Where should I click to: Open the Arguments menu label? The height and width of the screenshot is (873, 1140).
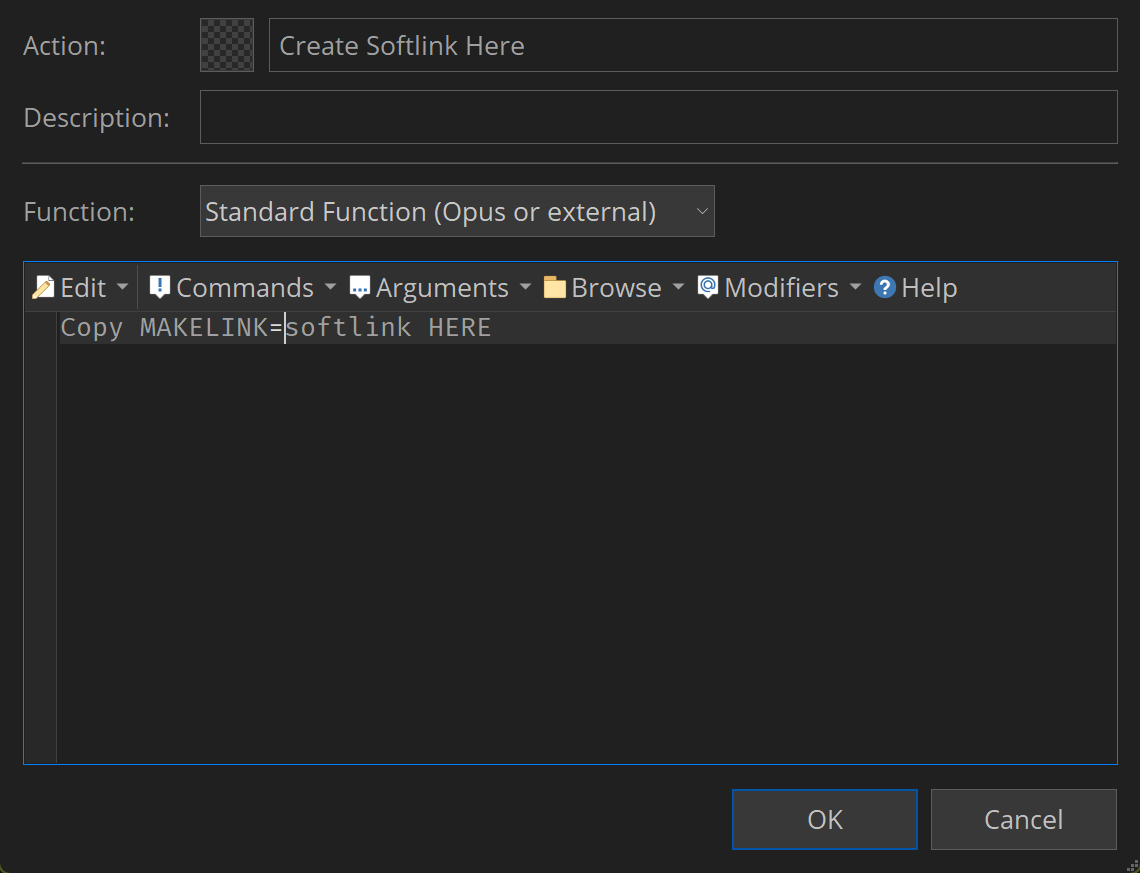pos(442,288)
